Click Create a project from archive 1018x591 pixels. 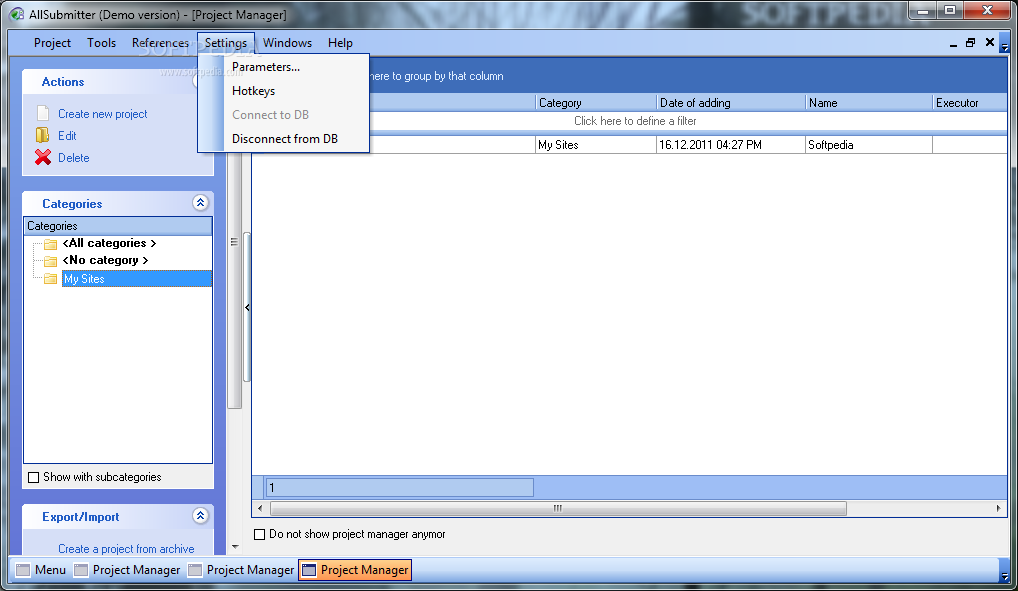pyautogui.click(x=126, y=549)
